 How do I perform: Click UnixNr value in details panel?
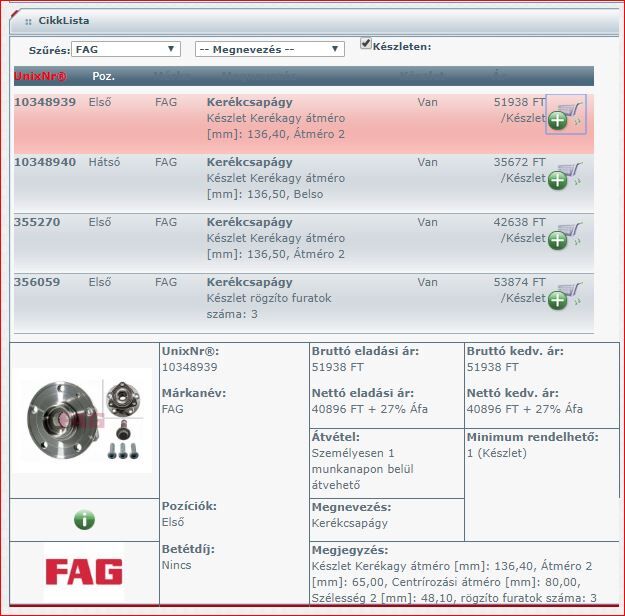click(190, 367)
